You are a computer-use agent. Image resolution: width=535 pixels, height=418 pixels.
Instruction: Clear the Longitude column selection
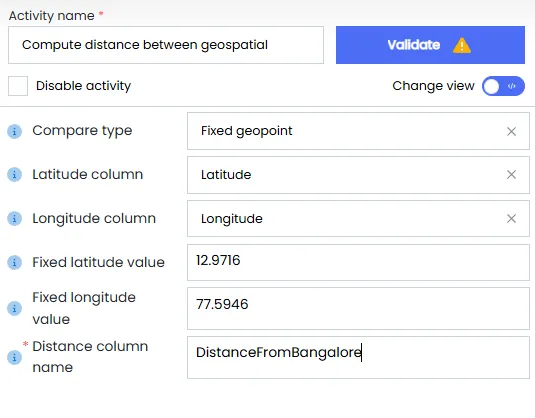511,218
